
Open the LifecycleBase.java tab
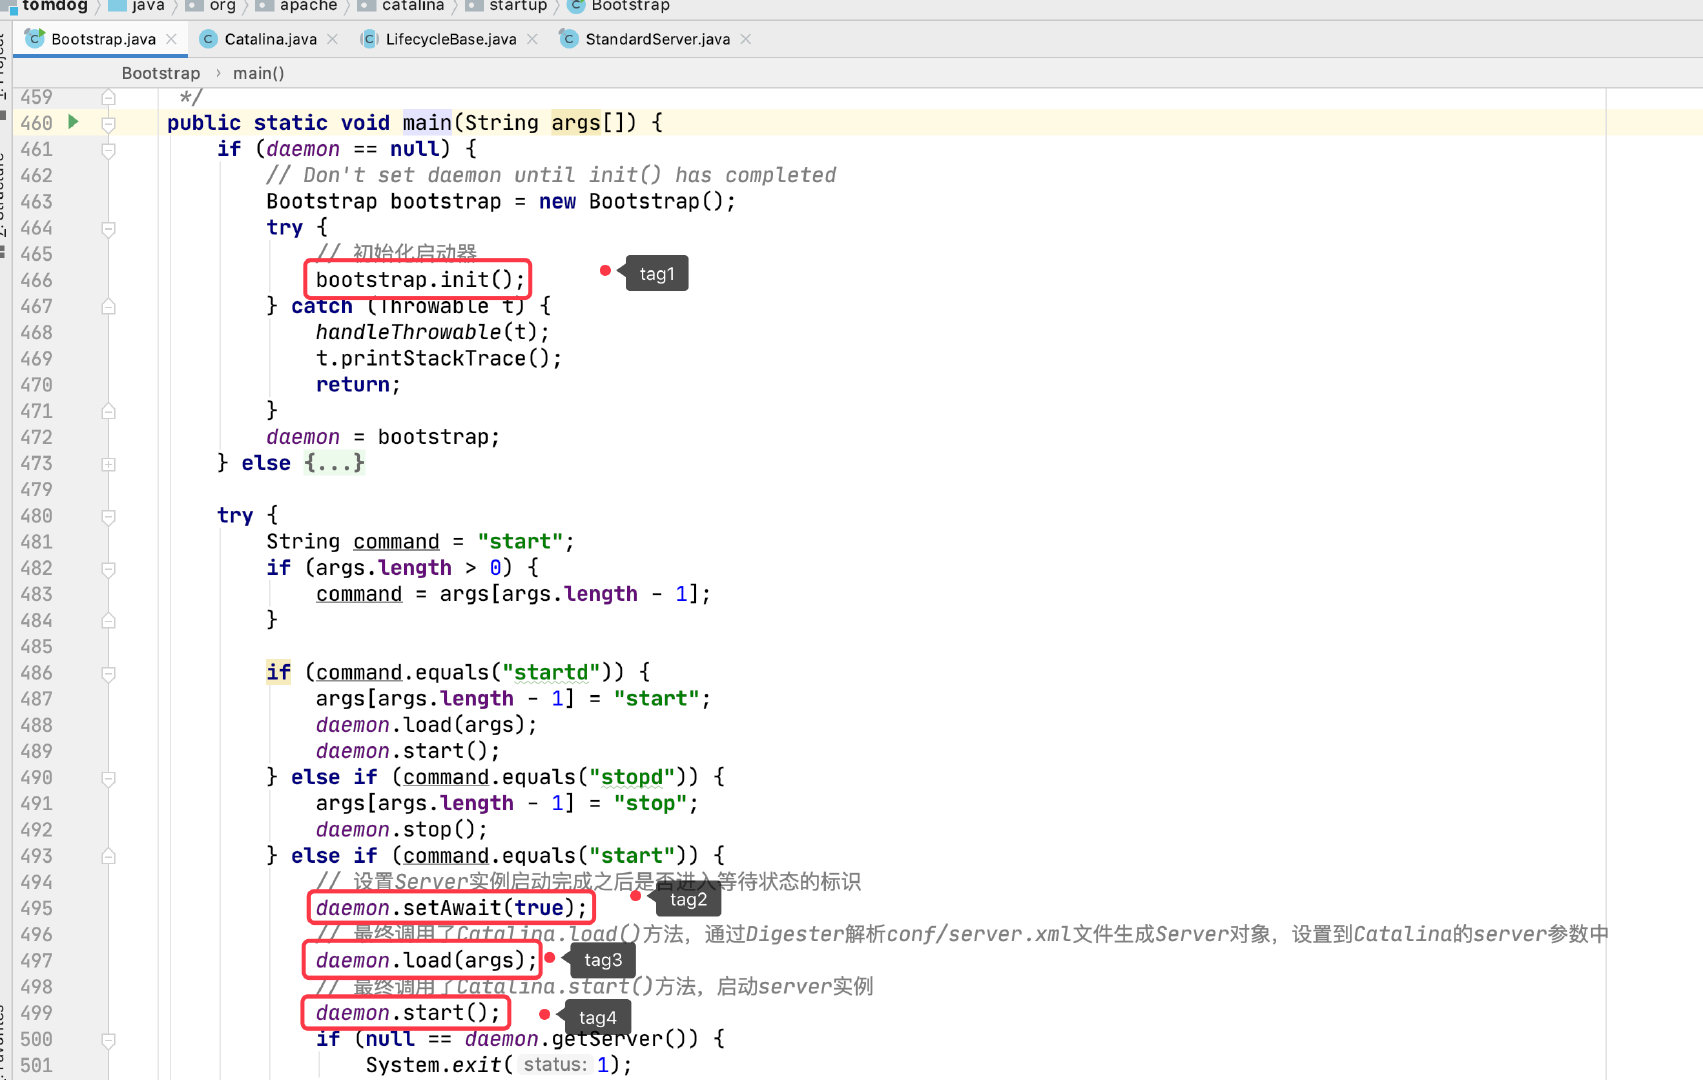pyautogui.click(x=451, y=39)
